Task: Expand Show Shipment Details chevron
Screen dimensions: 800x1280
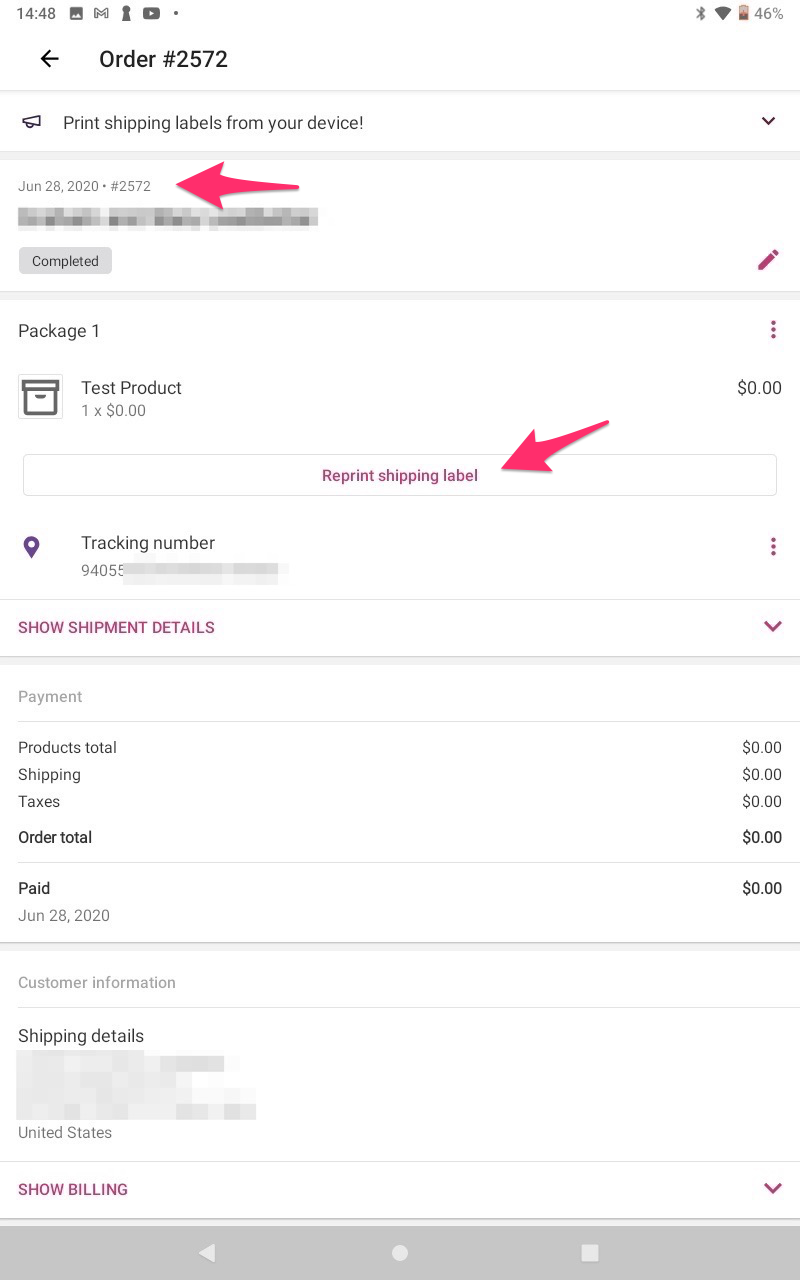Action: click(x=772, y=626)
